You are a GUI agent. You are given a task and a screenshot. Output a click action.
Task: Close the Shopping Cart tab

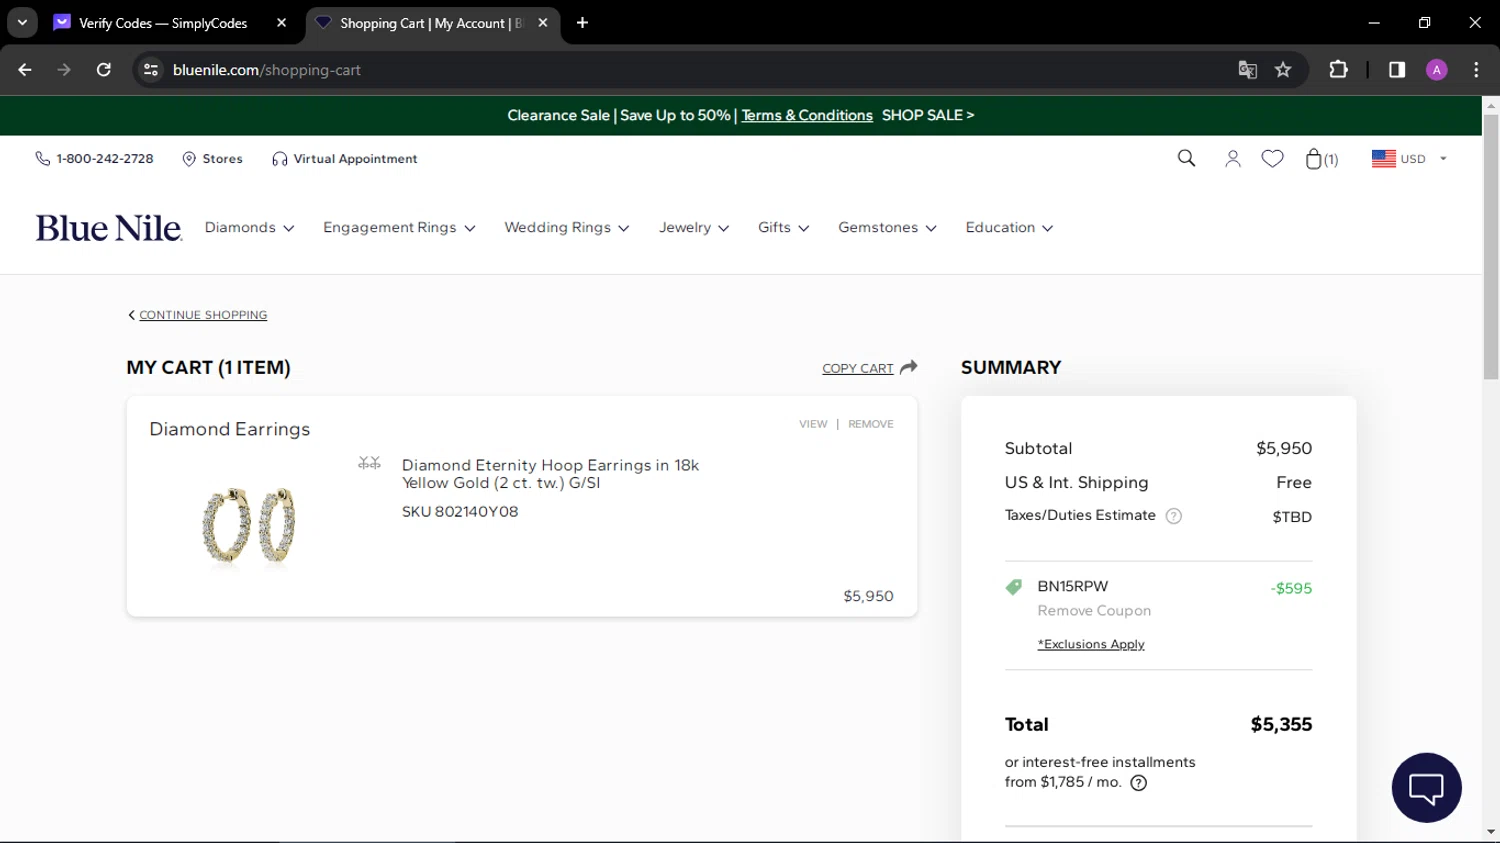point(543,23)
